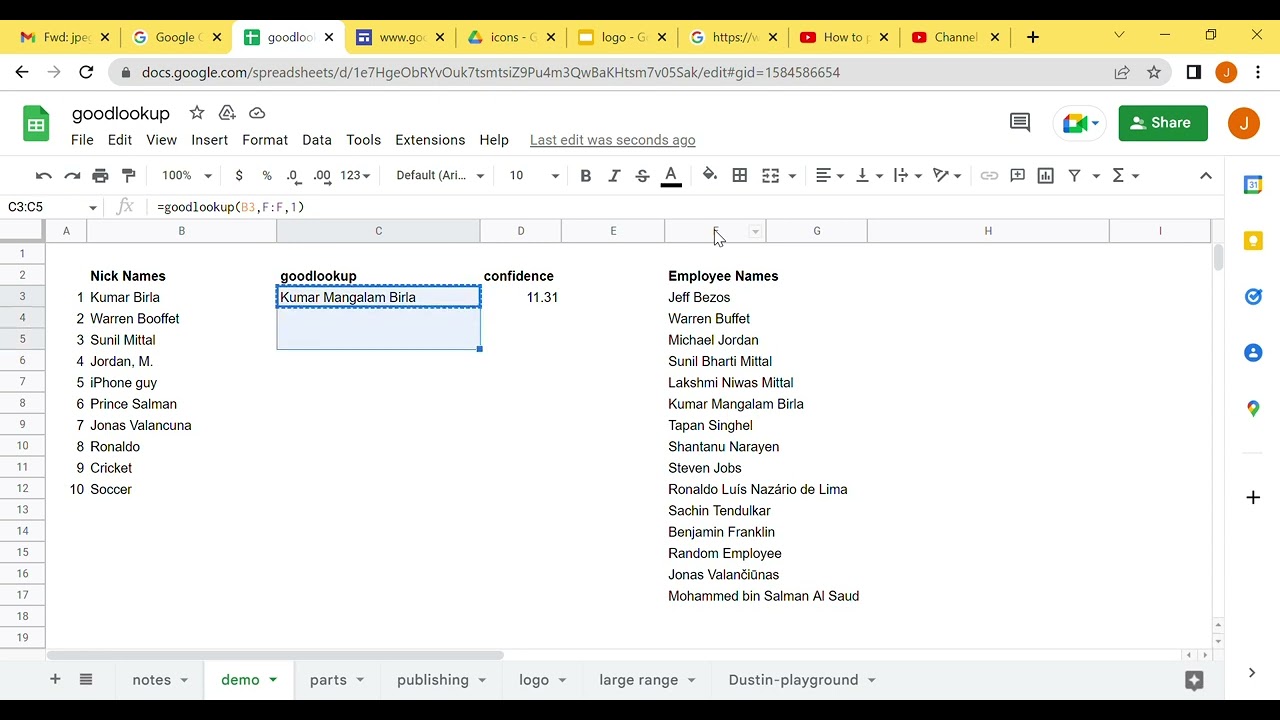Click the create filter icon
Viewport: 1280px width, 720px height.
coord(1074,175)
